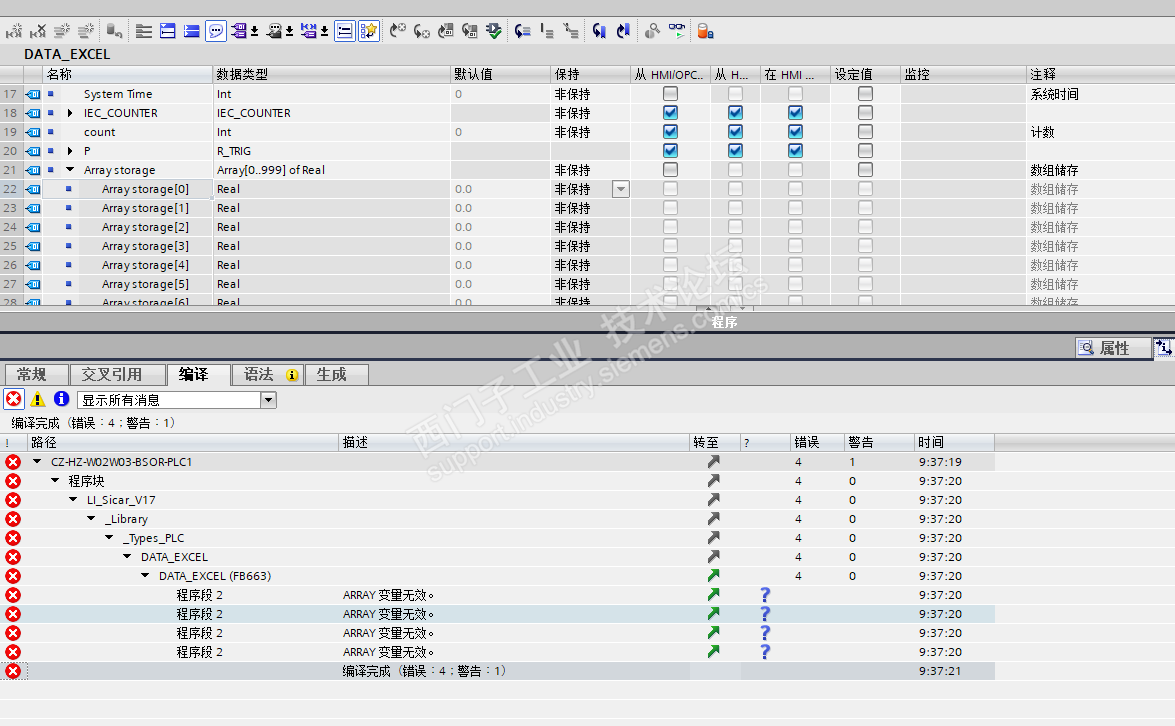Uncheck visible-in-HMI box for IEC_COUNTER
The width and height of the screenshot is (1175, 726).
click(x=795, y=112)
